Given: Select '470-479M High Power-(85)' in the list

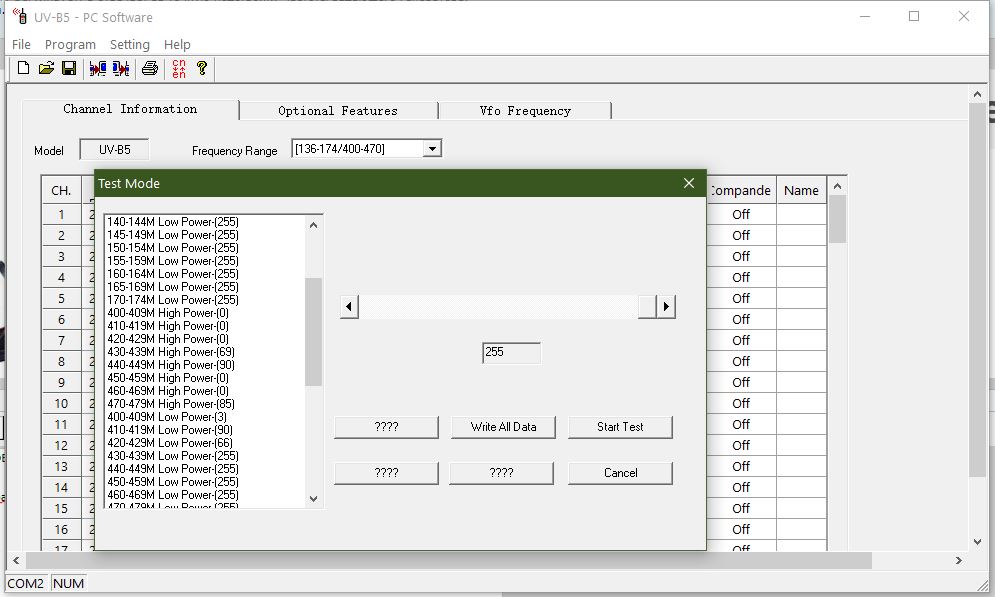Looking at the screenshot, I should point(171,403).
